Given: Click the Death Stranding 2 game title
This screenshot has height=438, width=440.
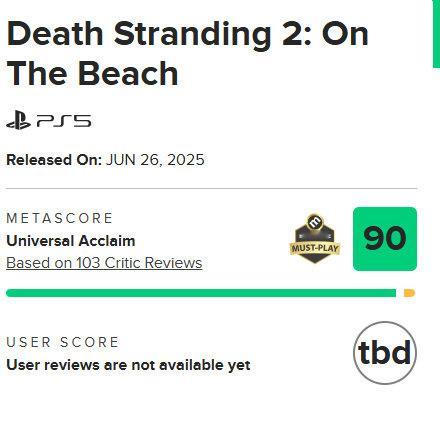Looking at the screenshot, I should click(187, 53).
